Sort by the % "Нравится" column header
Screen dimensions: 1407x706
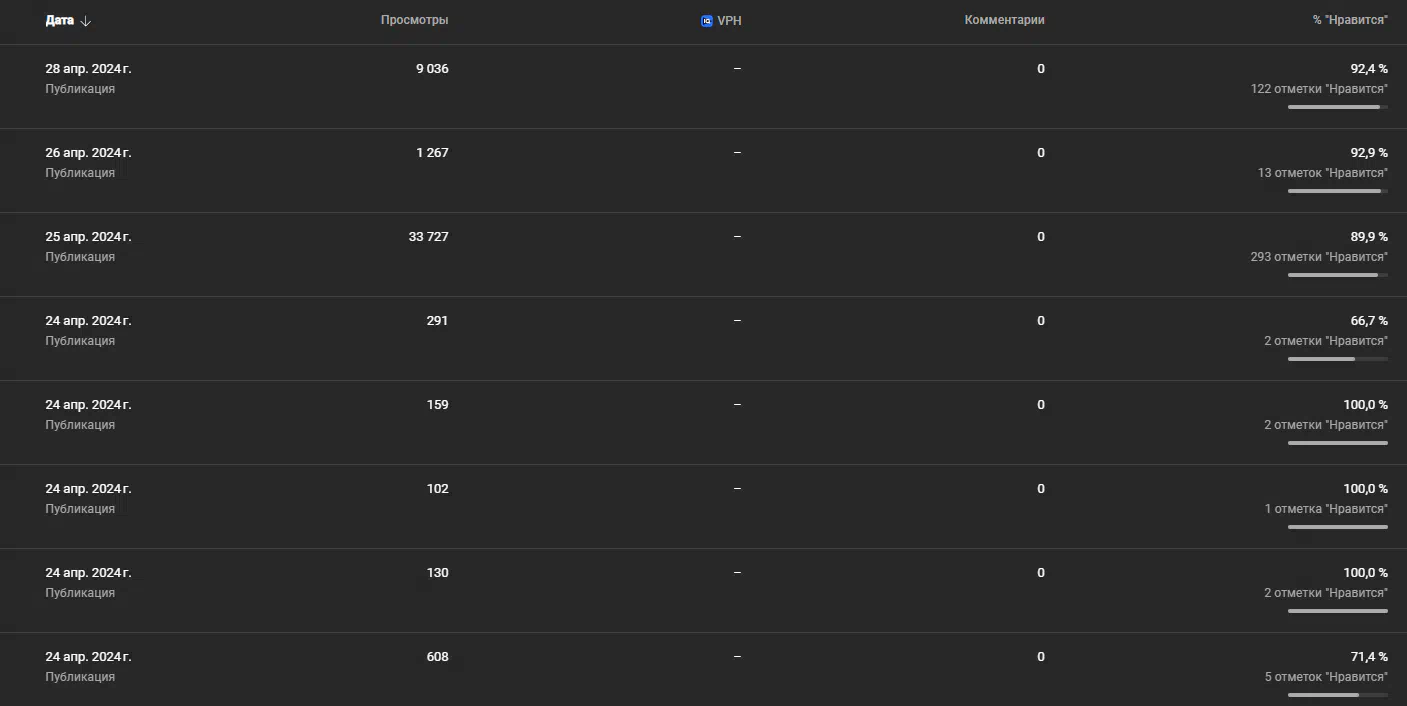[1350, 20]
